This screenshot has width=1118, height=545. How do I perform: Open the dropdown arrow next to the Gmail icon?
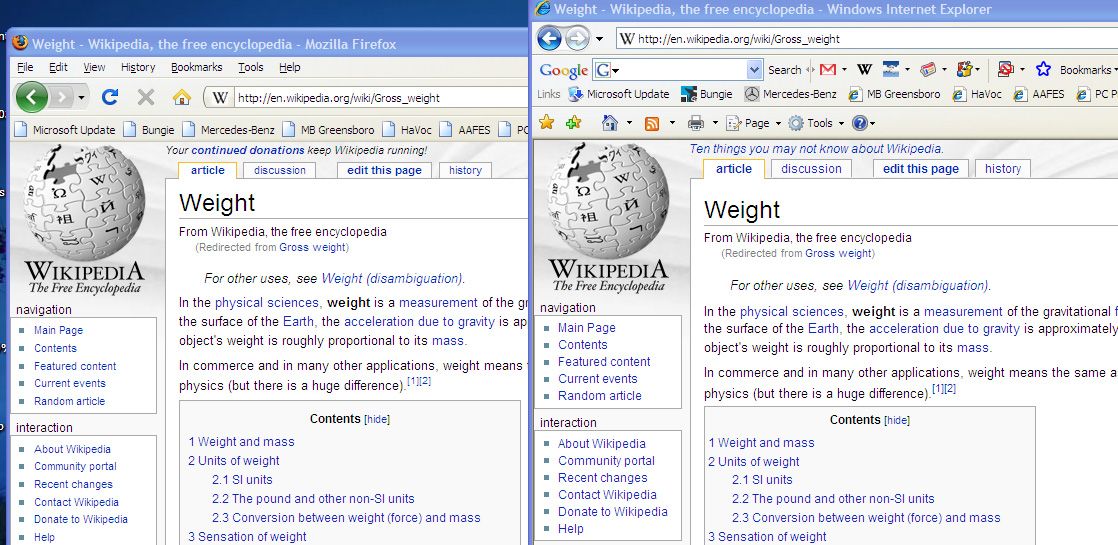pos(843,70)
